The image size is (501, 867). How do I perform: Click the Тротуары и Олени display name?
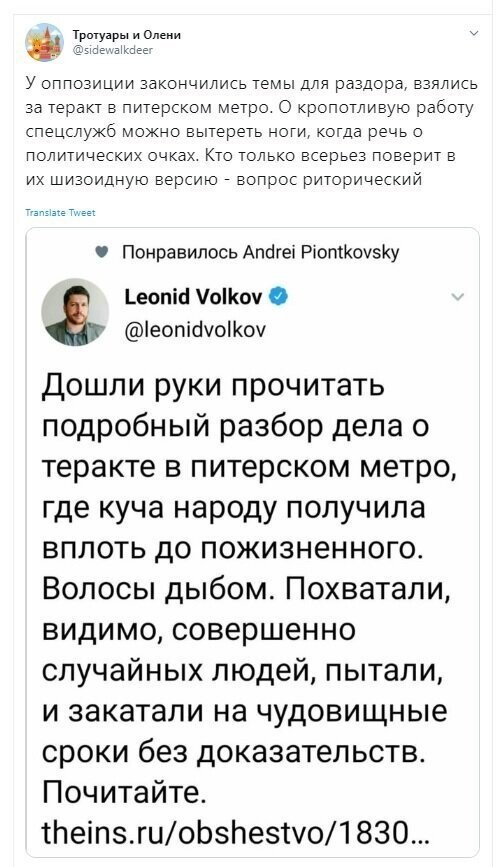point(127,35)
